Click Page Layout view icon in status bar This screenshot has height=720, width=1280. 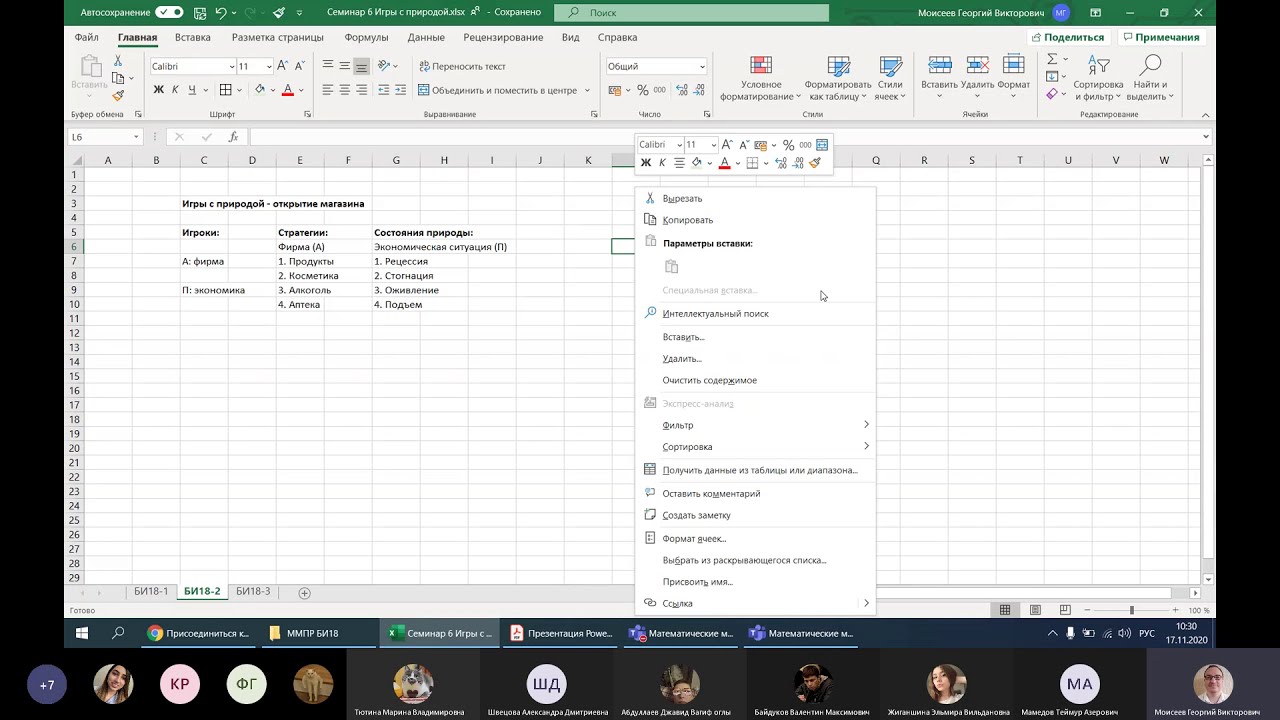click(1036, 610)
